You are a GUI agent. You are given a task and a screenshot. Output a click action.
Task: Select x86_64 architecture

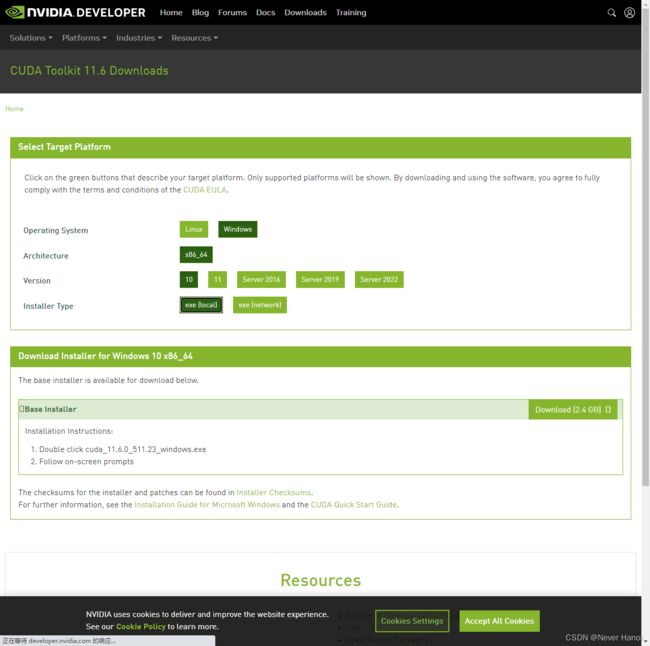pyautogui.click(x=196, y=255)
